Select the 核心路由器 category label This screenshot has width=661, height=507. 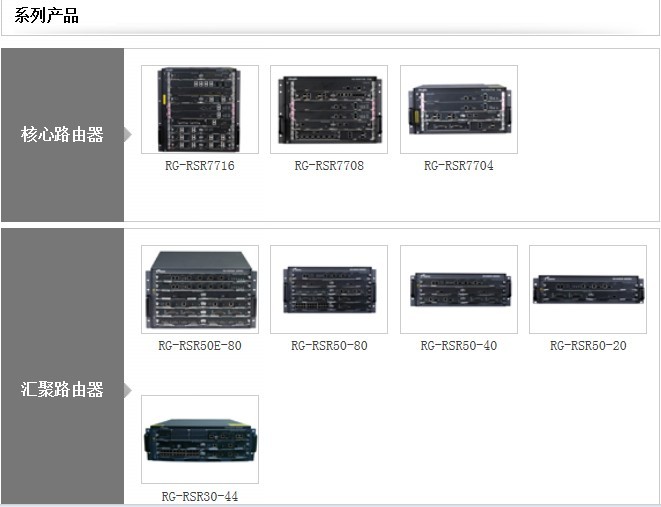point(62,134)
